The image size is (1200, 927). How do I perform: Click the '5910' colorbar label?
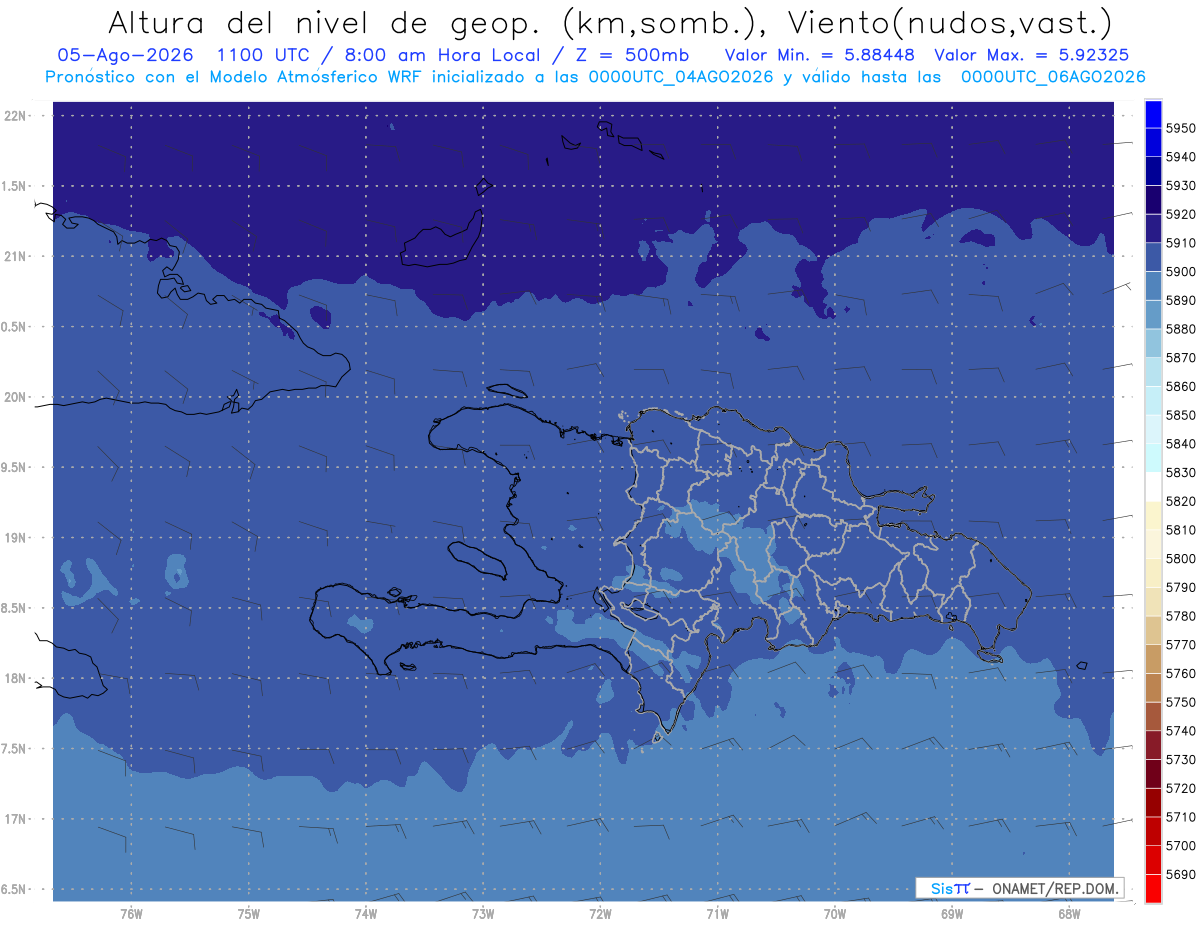[x=1181, y=243]
